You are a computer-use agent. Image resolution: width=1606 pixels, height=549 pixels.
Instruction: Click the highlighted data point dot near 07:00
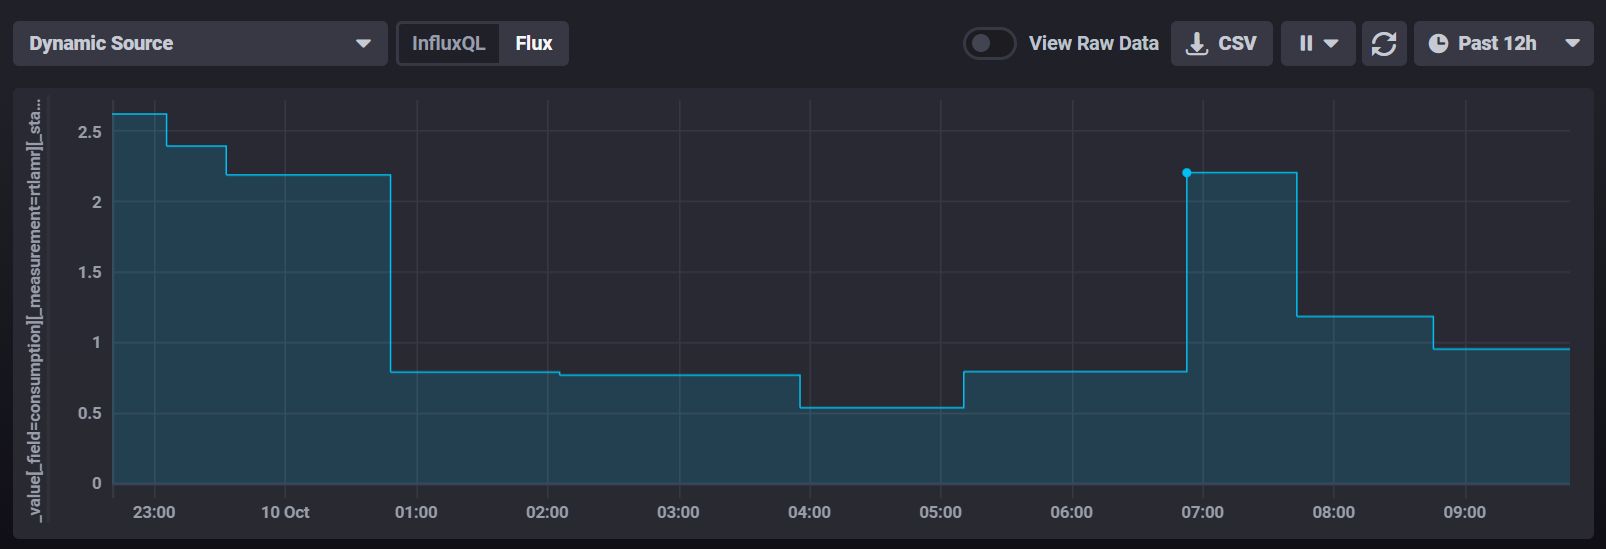click(x=1187, y=173)
